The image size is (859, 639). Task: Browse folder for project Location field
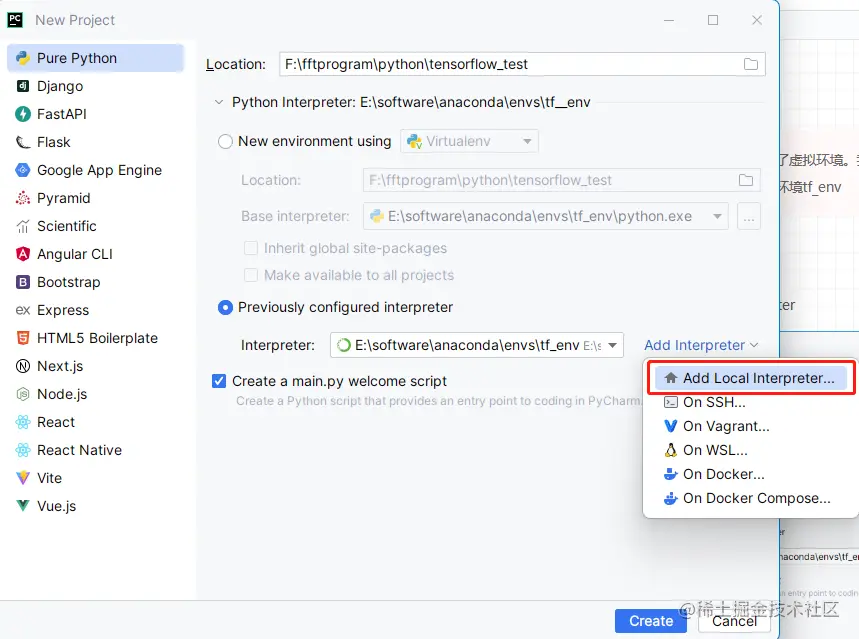pyautogui.click(x=751, y=64)
